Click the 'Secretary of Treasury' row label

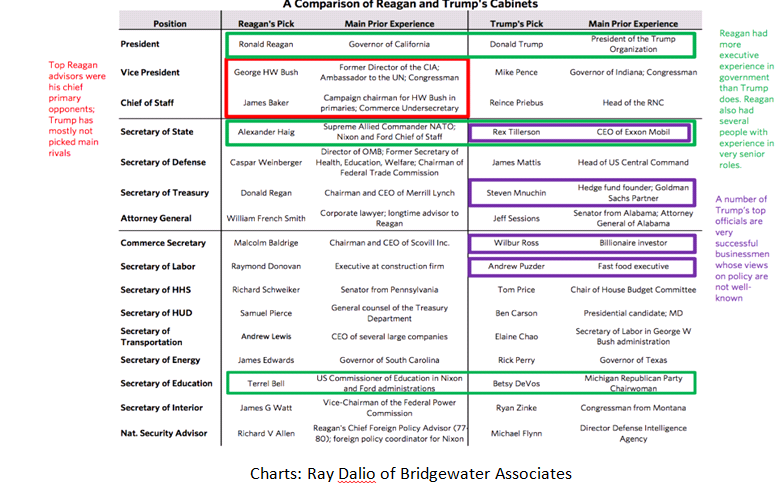164,193
